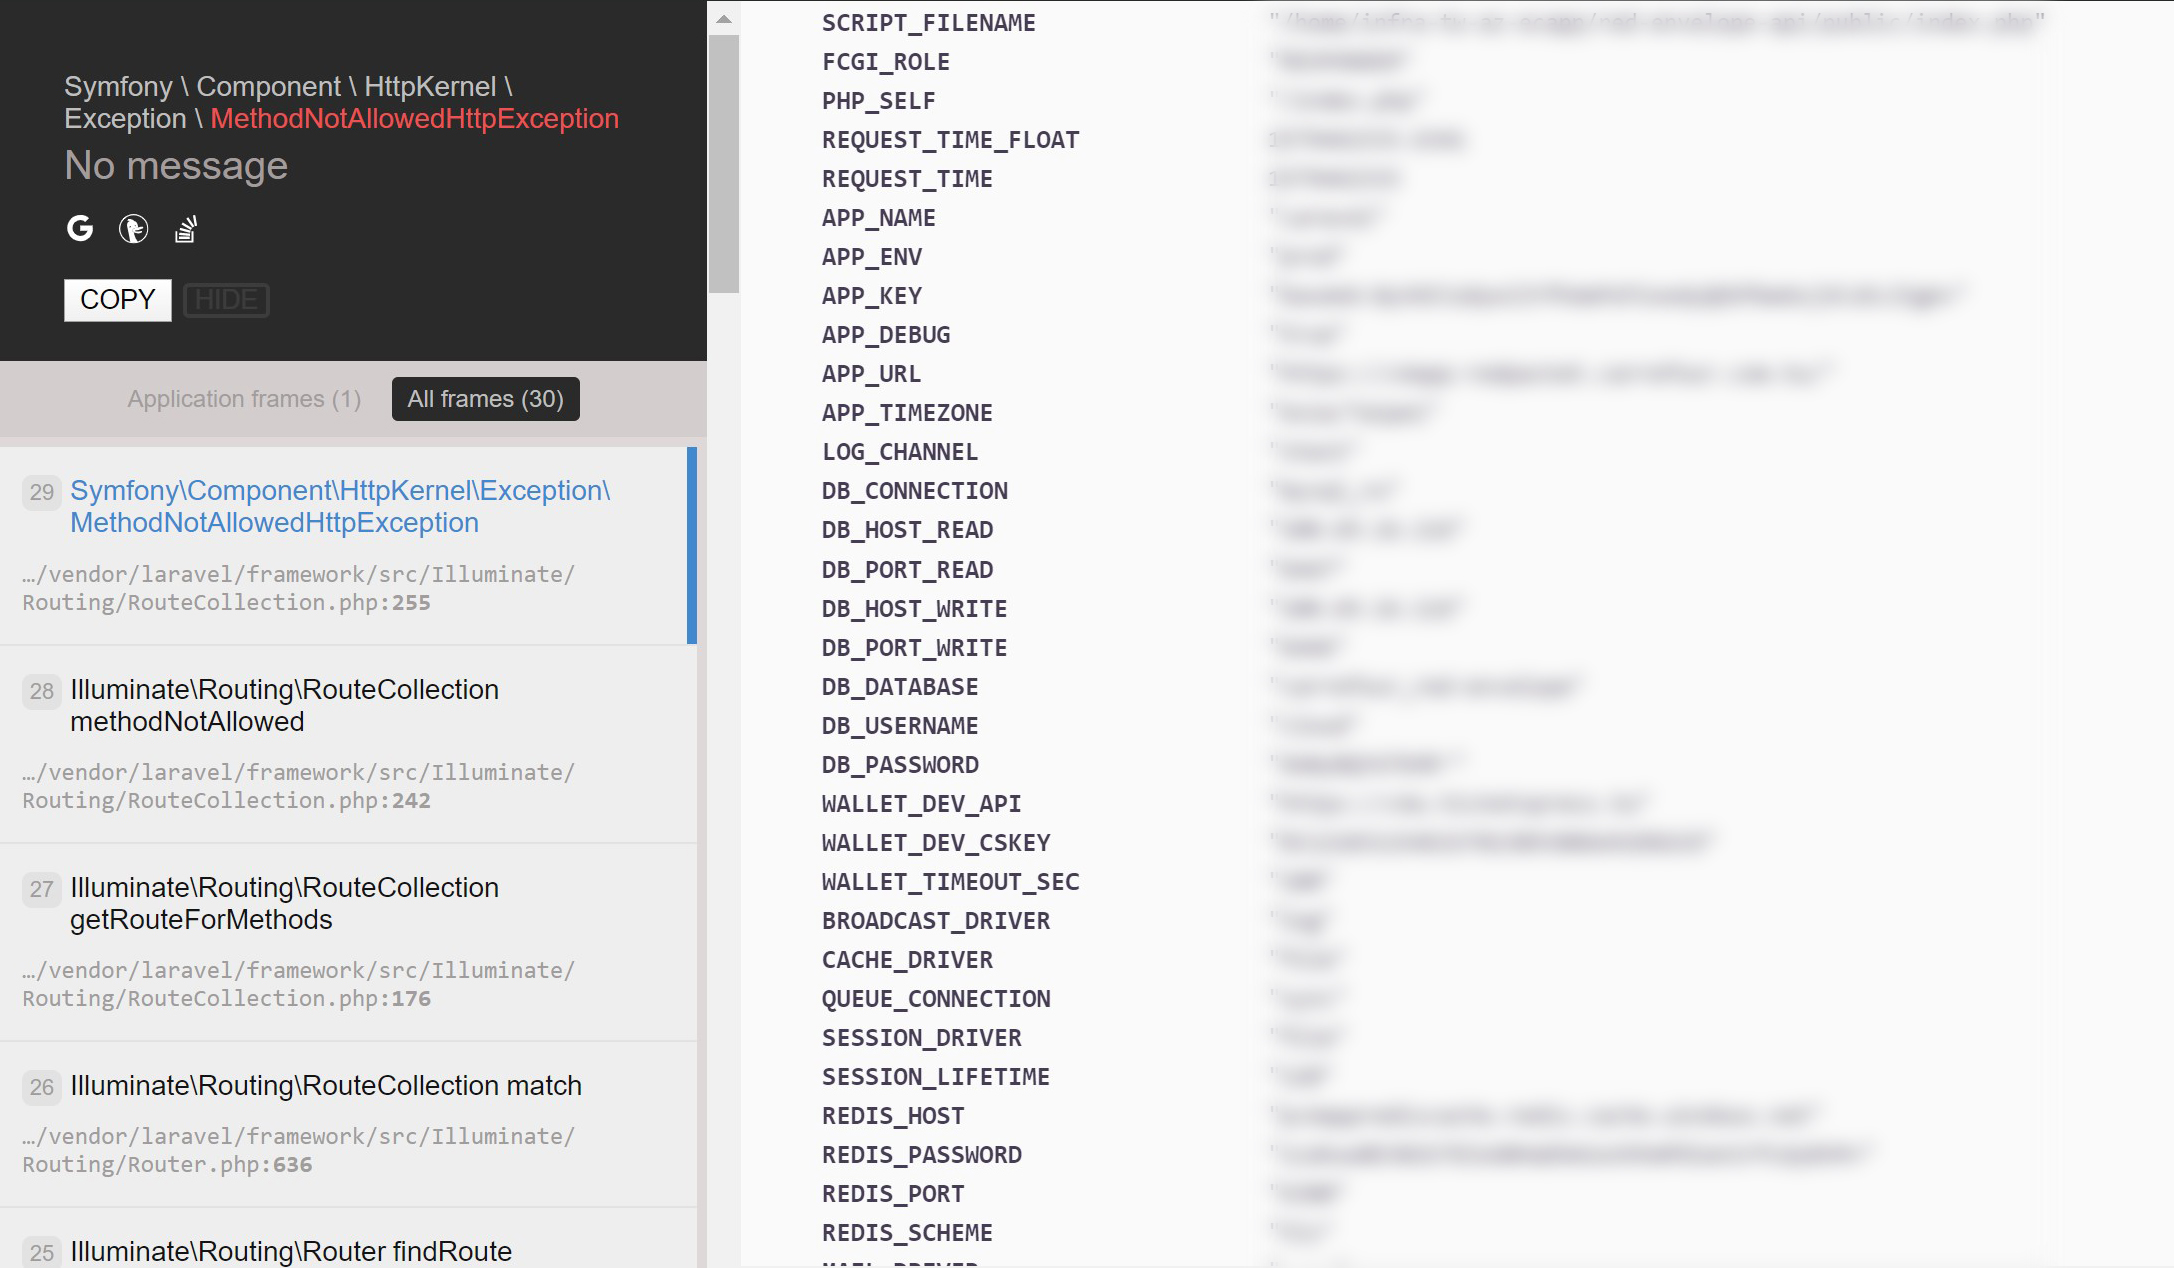Click the REQUEST_TIME variable name
The width and height of the screenshot is (2174, 1268).
click(908, 179)
